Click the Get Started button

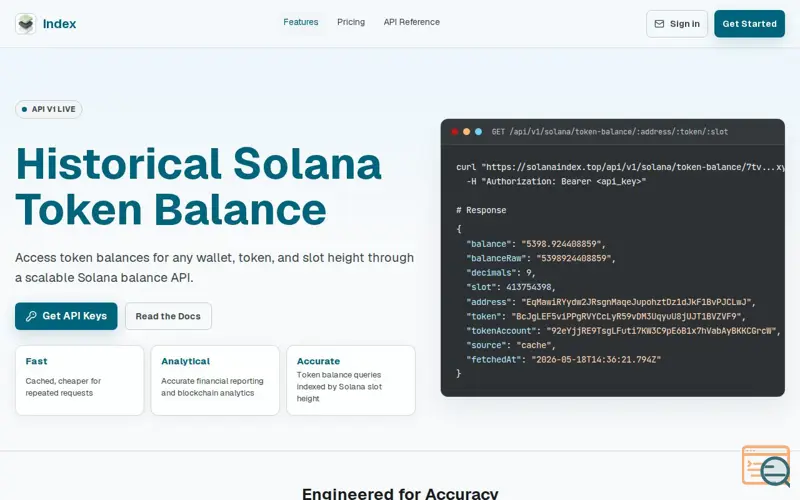click(x=749, y=24)
